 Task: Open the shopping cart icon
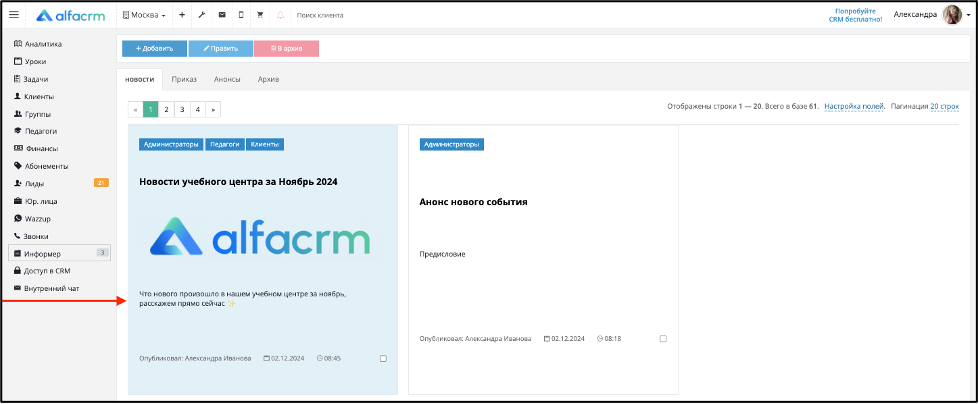click(x=260, y=15)
